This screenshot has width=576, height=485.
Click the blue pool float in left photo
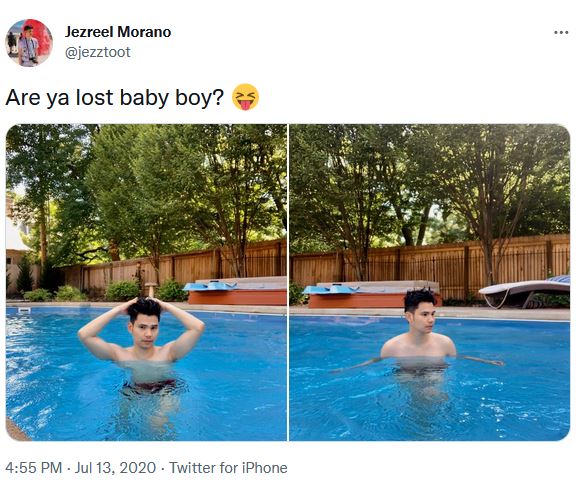(210, 286)
